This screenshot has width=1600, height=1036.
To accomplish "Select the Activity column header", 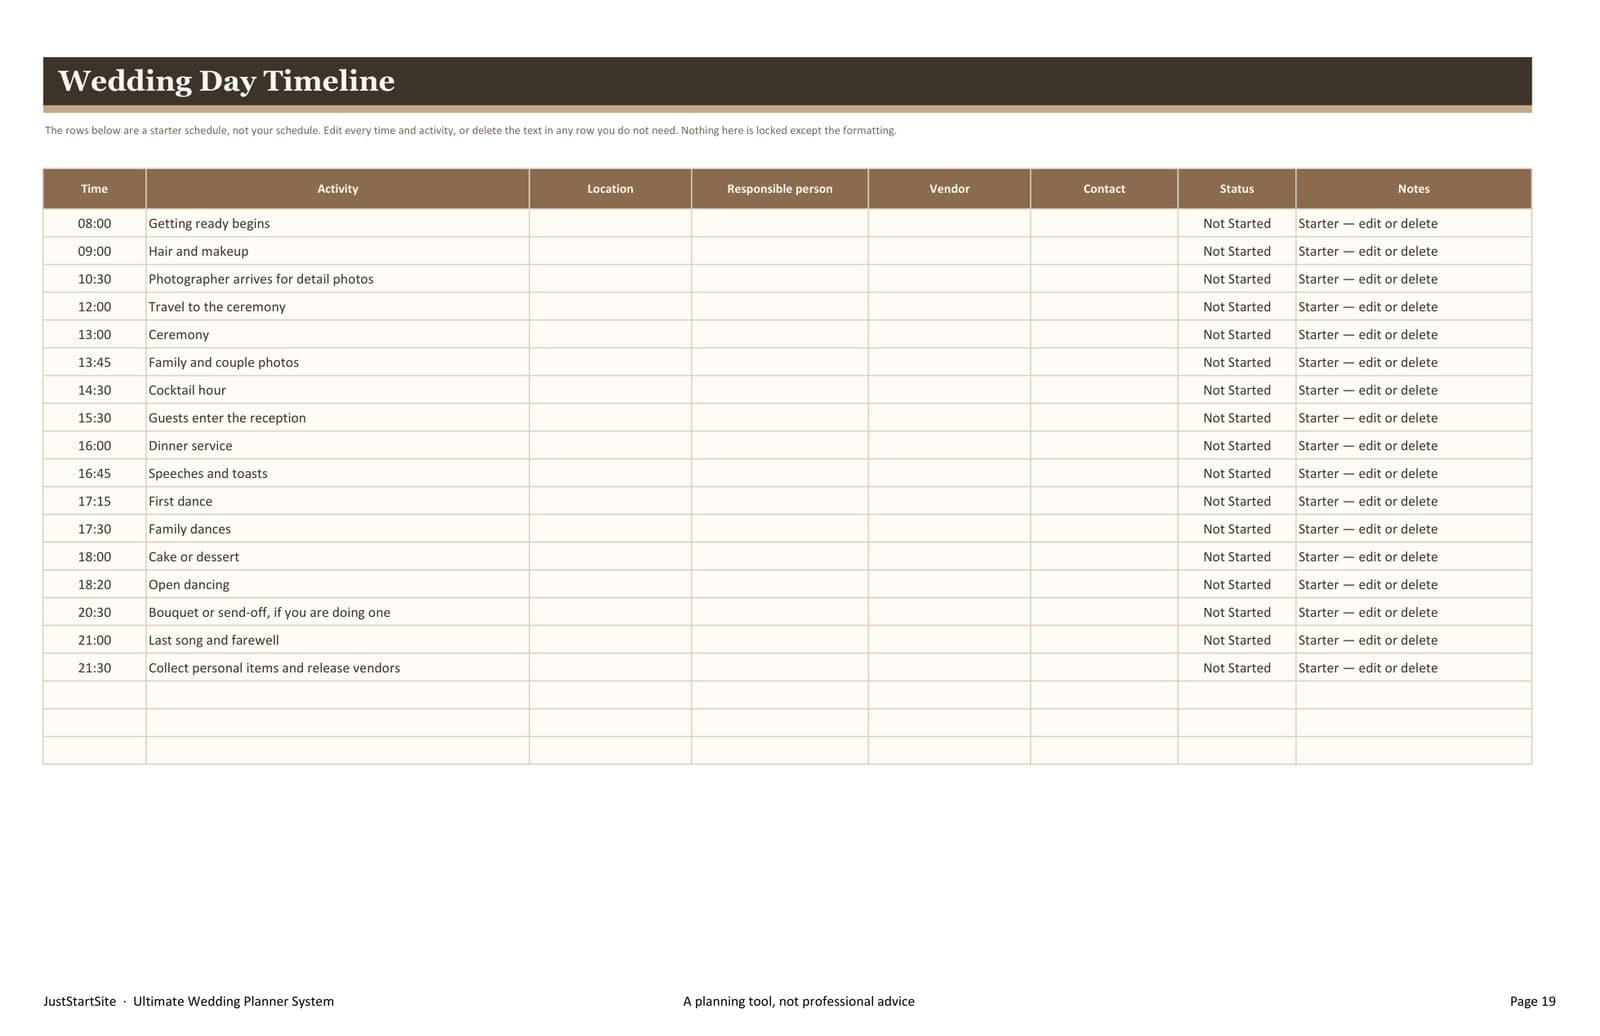I will pos(337,189).
